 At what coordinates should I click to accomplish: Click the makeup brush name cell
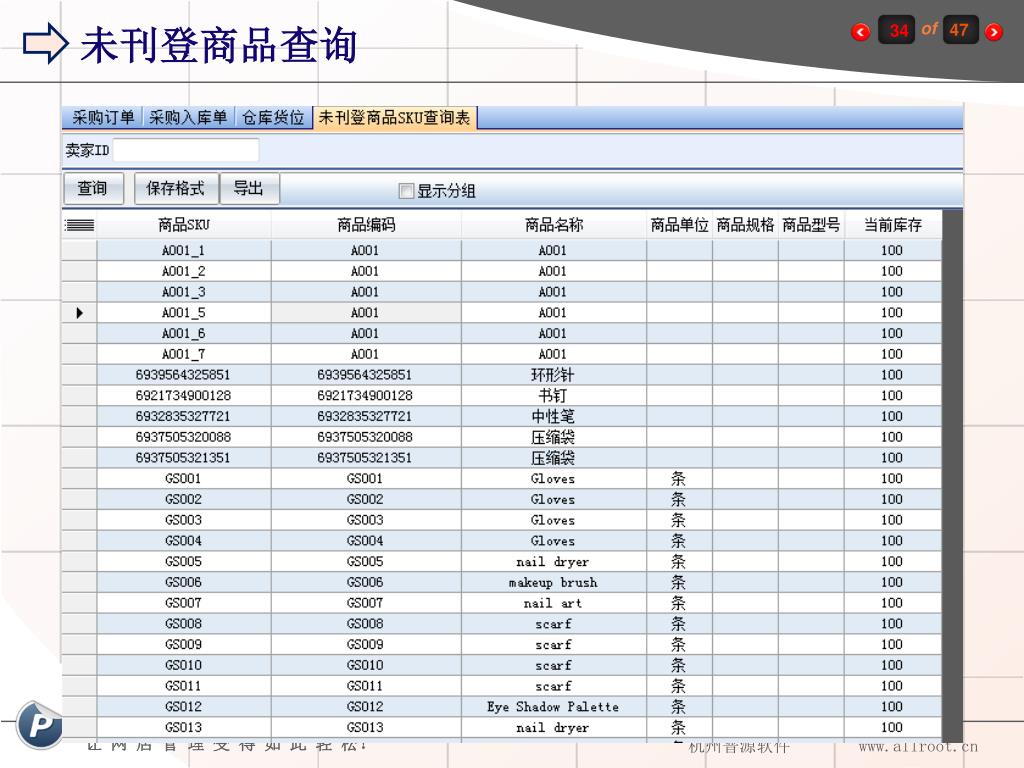554,582
